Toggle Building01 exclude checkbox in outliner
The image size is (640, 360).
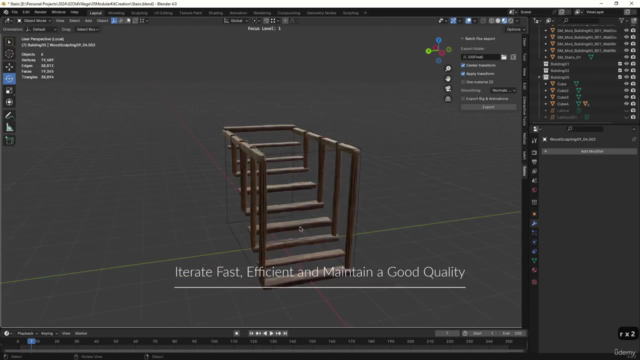click(x=620, y=64)
